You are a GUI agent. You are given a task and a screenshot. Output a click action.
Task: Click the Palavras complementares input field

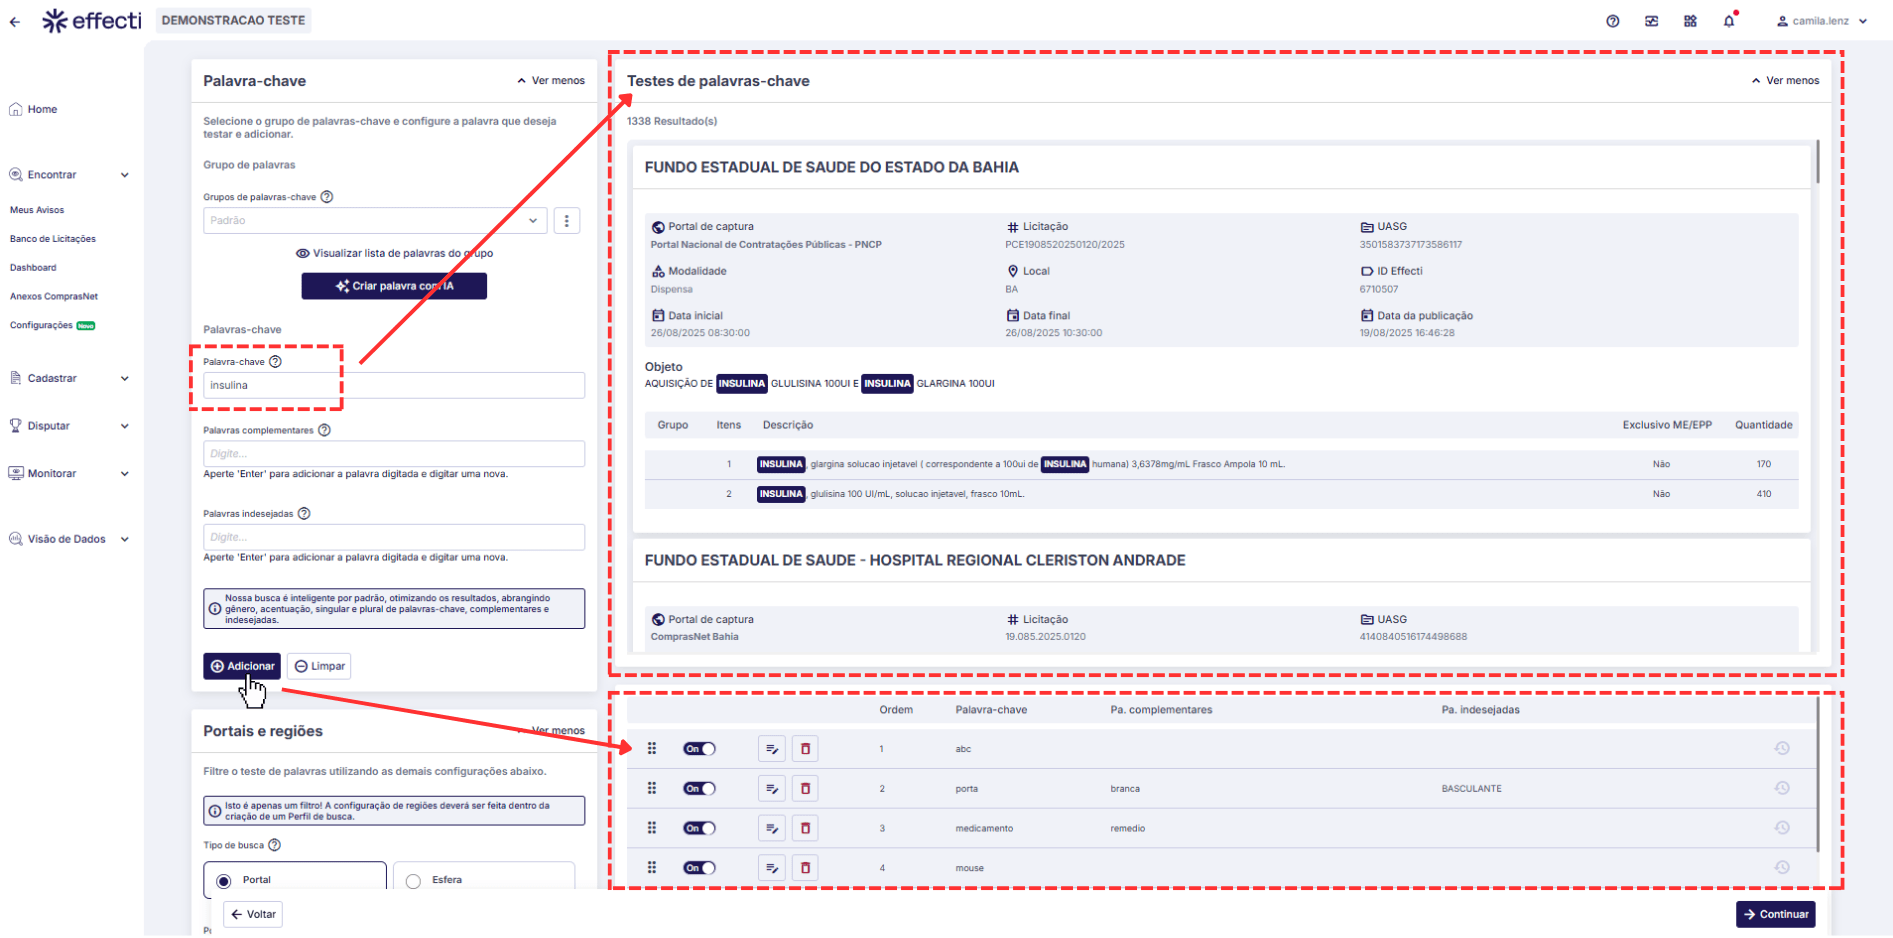coord(394,454)
